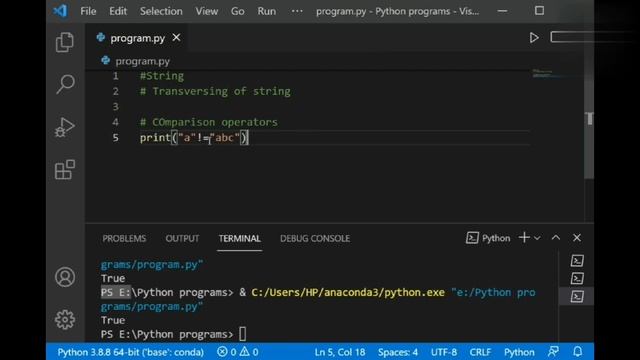Open the Edit menu
Image resolution: width=640 pixels, height=360 pixels.
click(x=118, y=11)
